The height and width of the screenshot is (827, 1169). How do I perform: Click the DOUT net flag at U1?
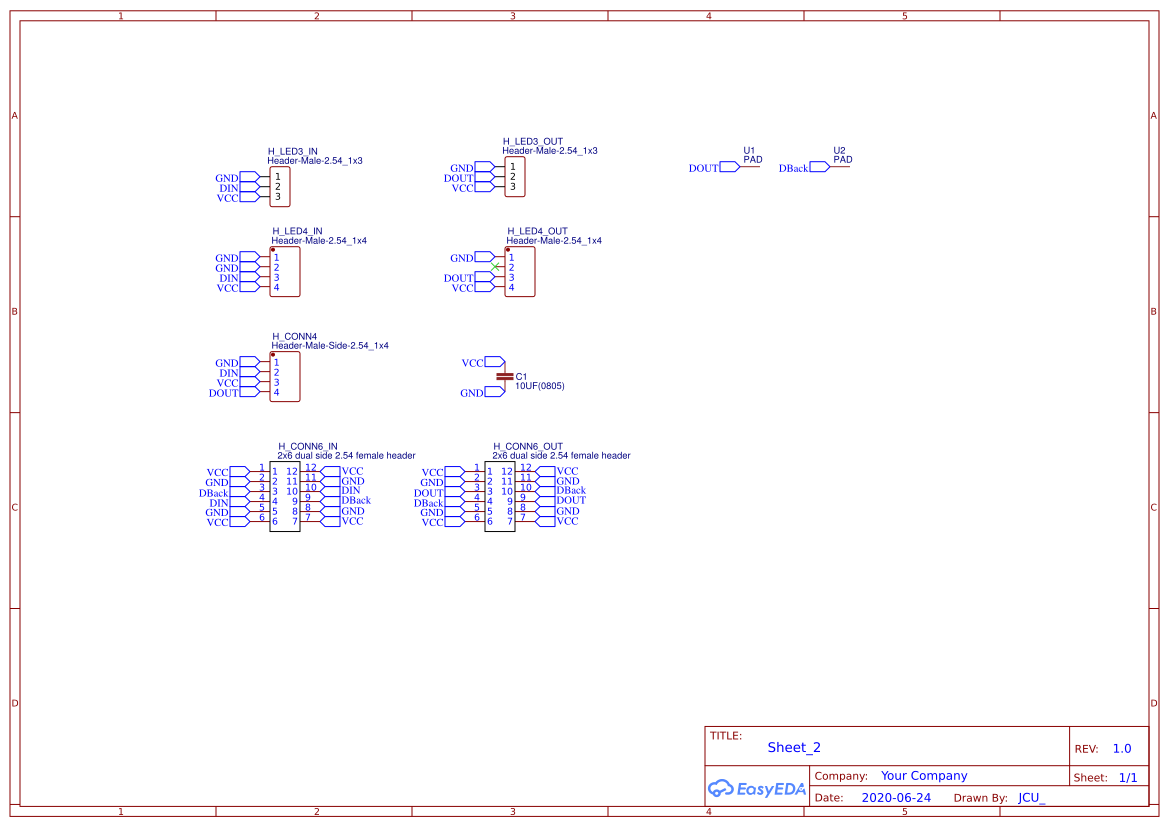(714, 167)
